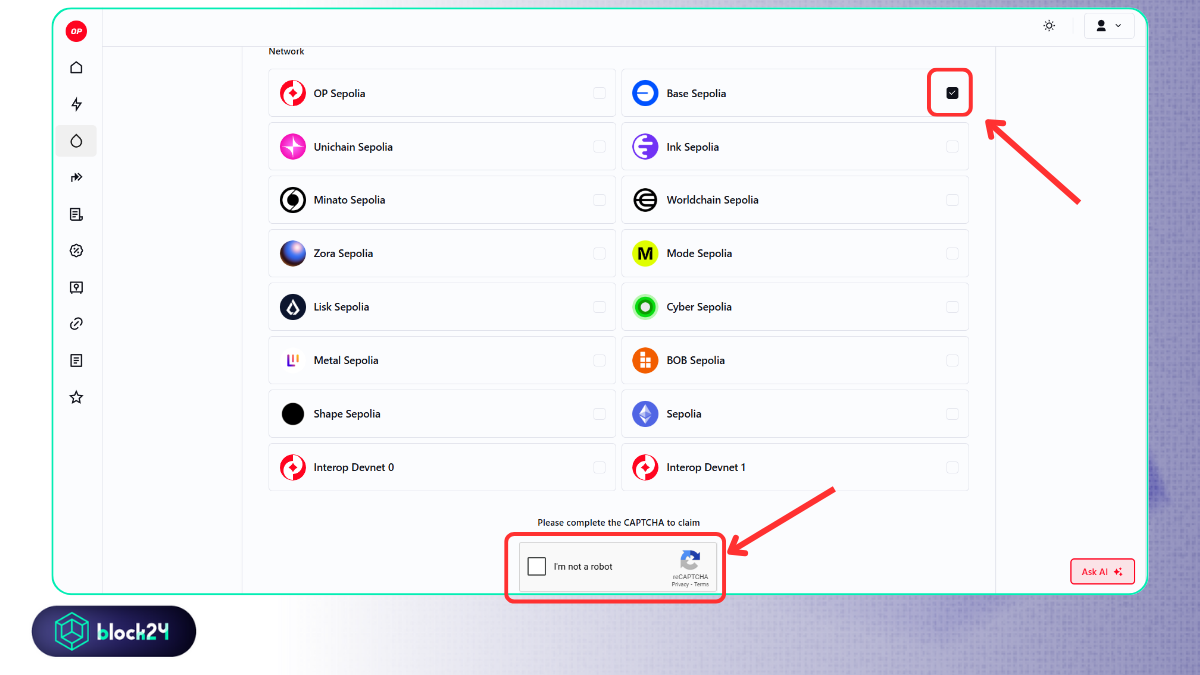Check the Metal Sepolia checkbox
Image resolution: width=1200 pixels, height=675 pixels.
click(x=599, y=360)
